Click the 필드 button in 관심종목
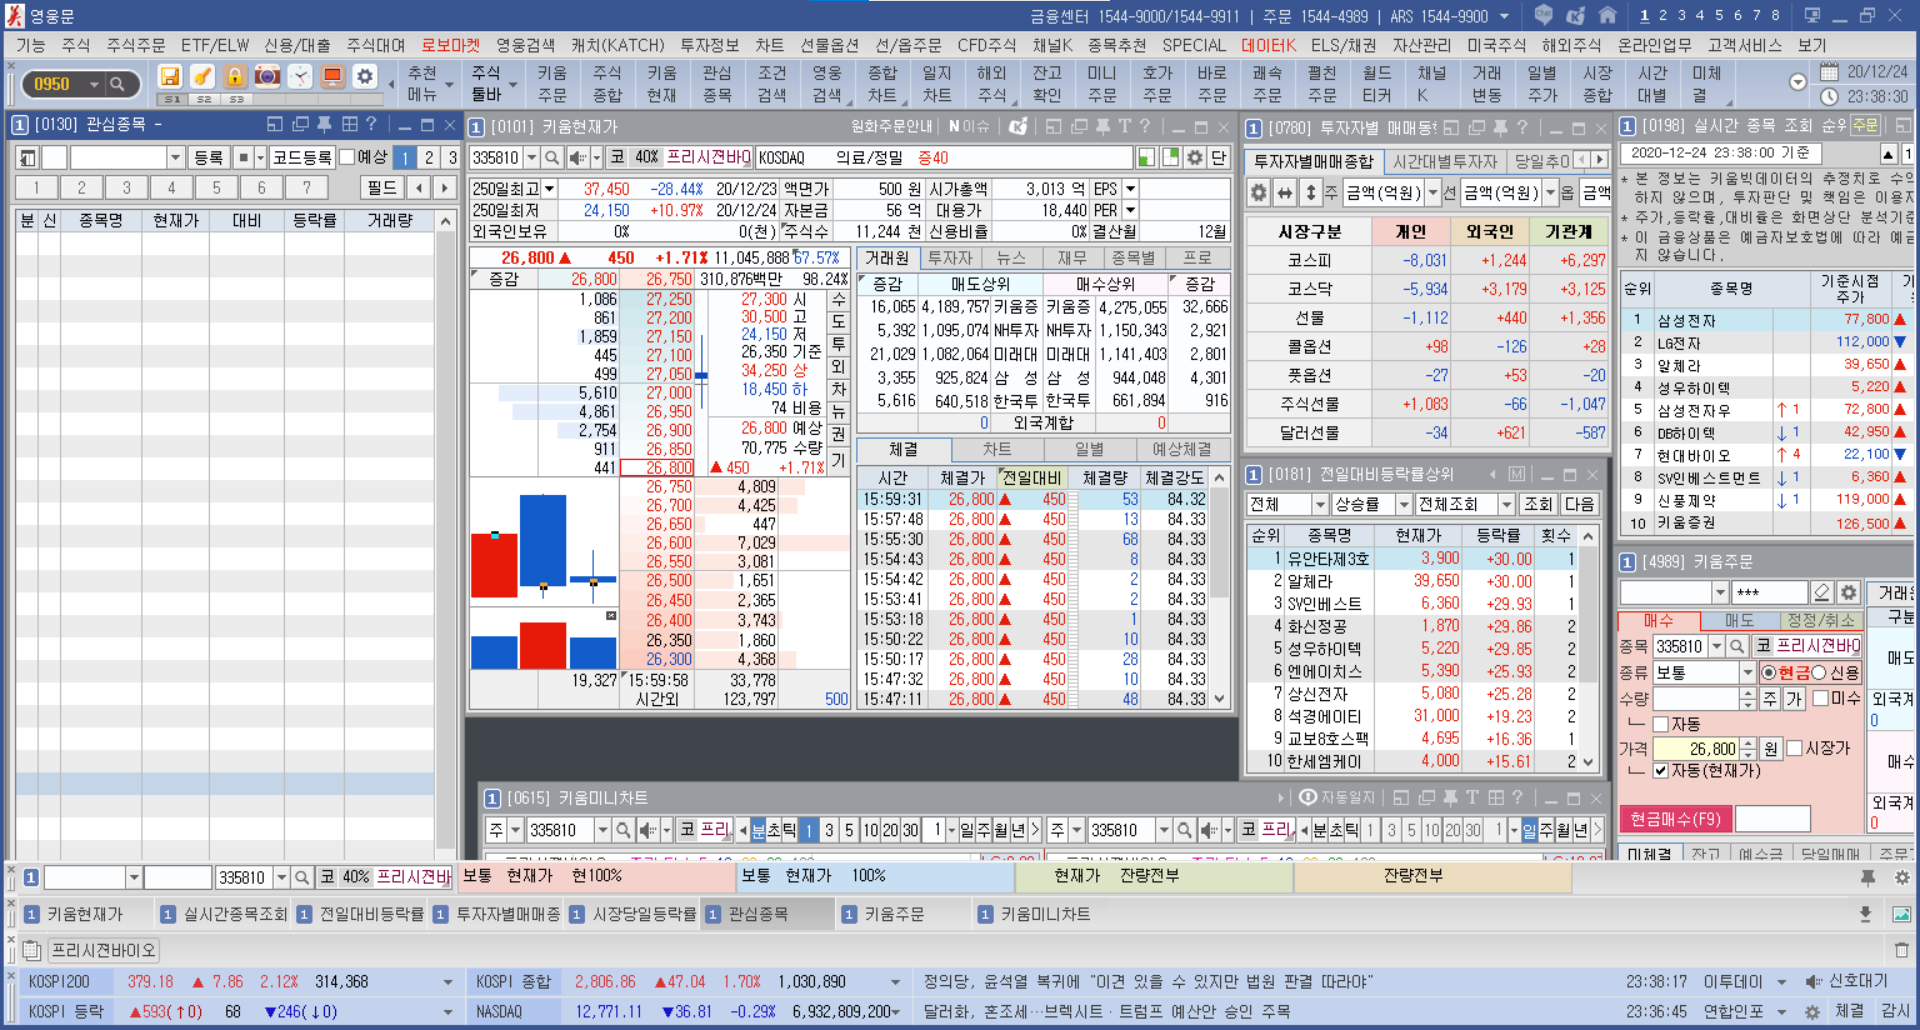Image resolution: width=1920 pixels, height=1030 pixels. (x=381, y=188)
